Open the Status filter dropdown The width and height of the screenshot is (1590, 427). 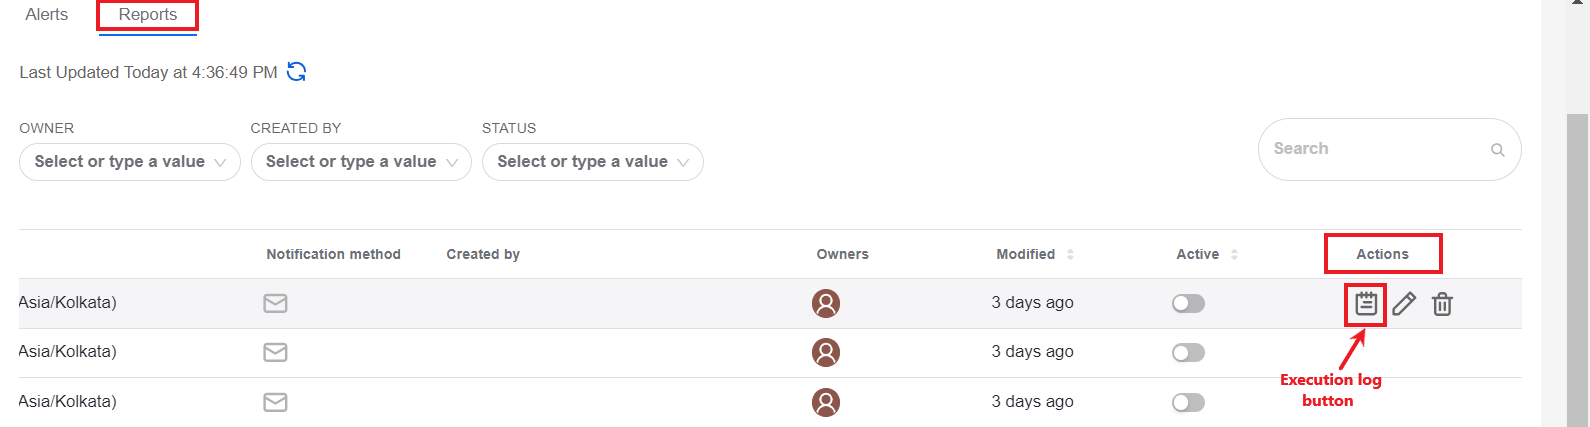click(x=593, y=162)
